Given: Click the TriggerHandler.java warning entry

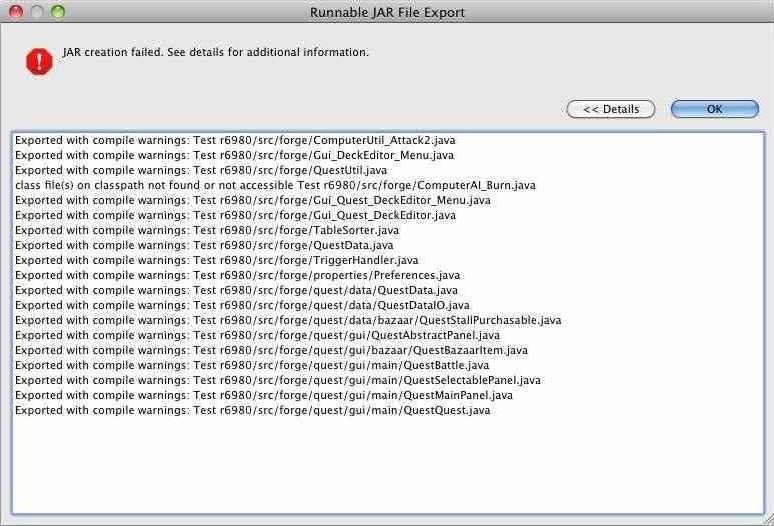Looking at the screenshot, I should [x=216, y=260].
